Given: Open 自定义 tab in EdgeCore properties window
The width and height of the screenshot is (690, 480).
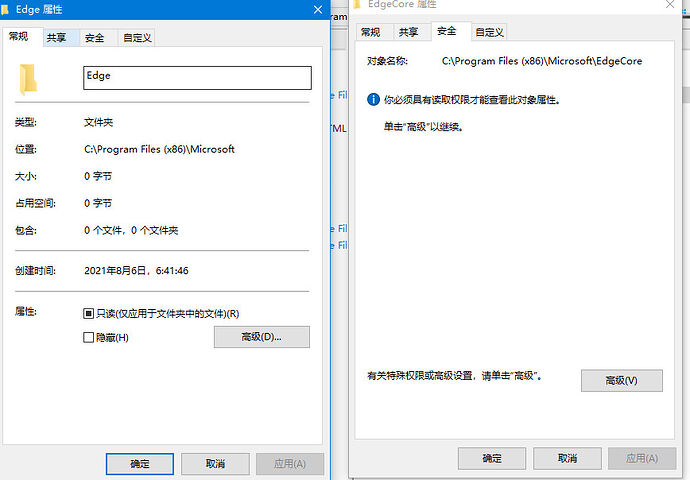Looking at the screenshot, I should [x=490, y=32].
